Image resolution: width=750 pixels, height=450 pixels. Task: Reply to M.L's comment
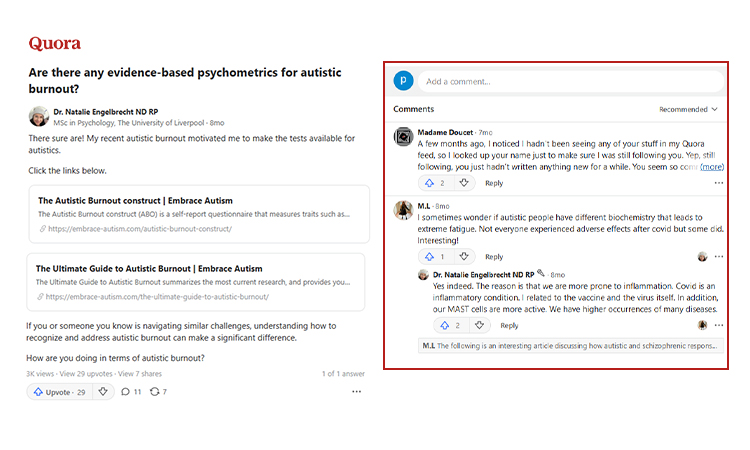click(x=494, y=257)
